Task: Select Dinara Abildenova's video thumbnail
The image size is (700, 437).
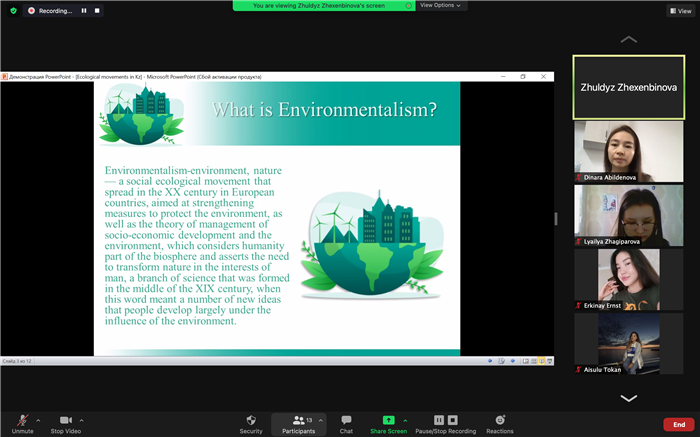Action: [x=614, y=150]
